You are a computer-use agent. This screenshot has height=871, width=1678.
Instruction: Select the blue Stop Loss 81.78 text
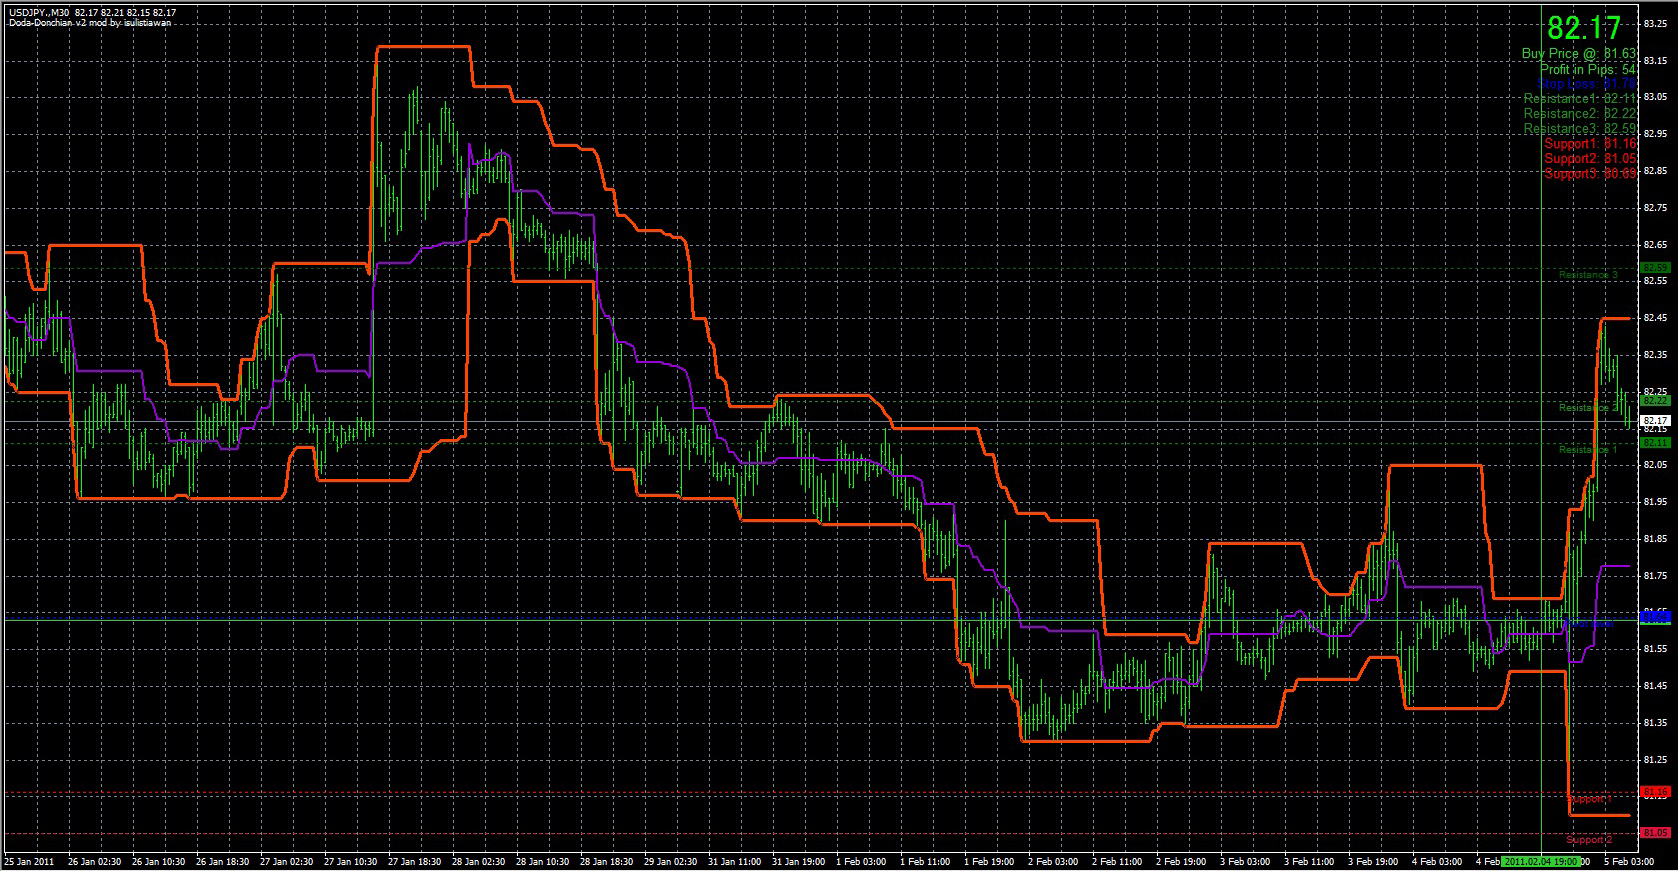1586,84
